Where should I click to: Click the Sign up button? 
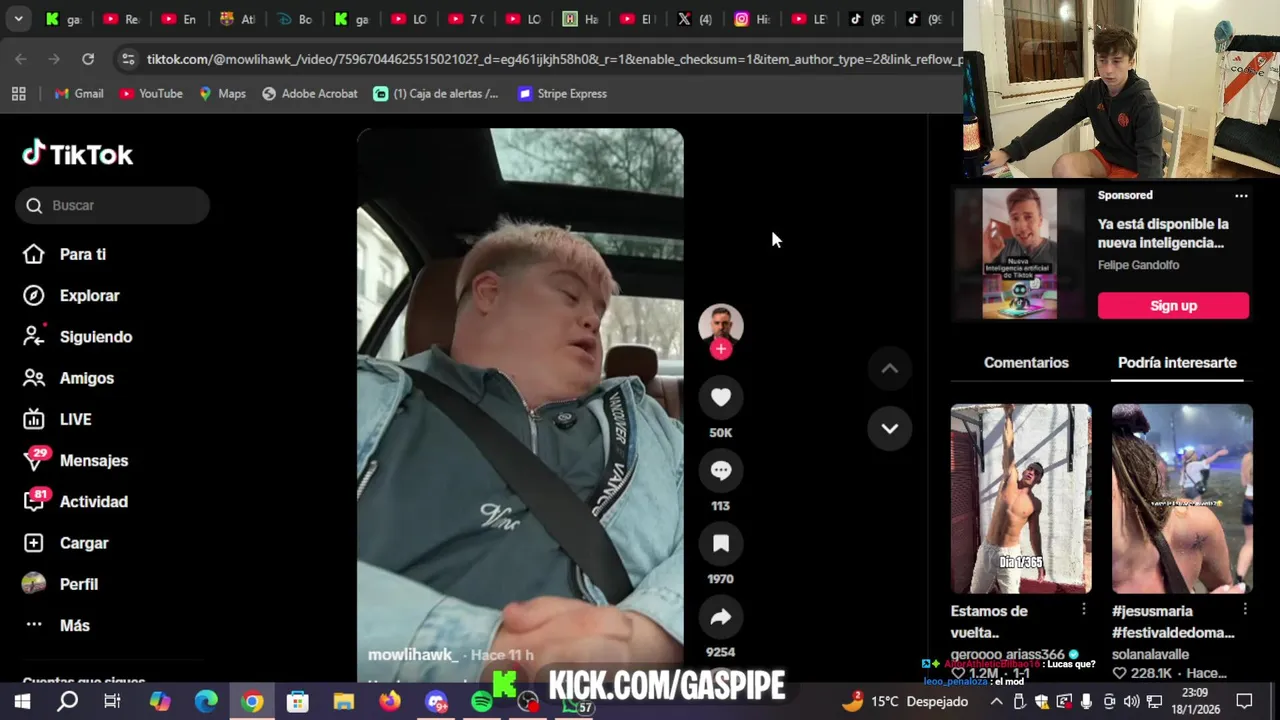1173,306
